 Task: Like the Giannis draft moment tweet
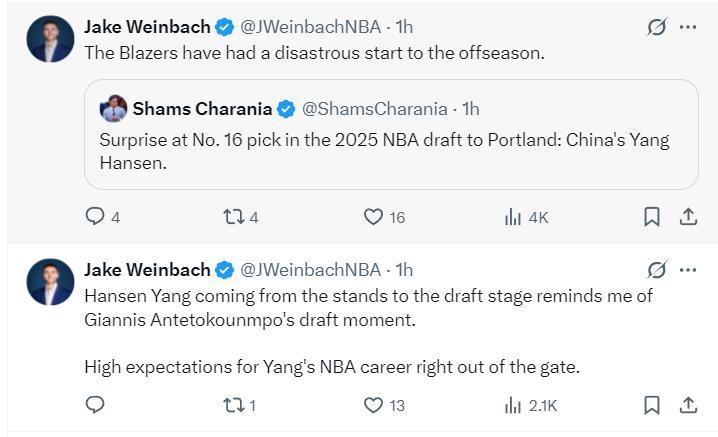click(x=373, y=405)
